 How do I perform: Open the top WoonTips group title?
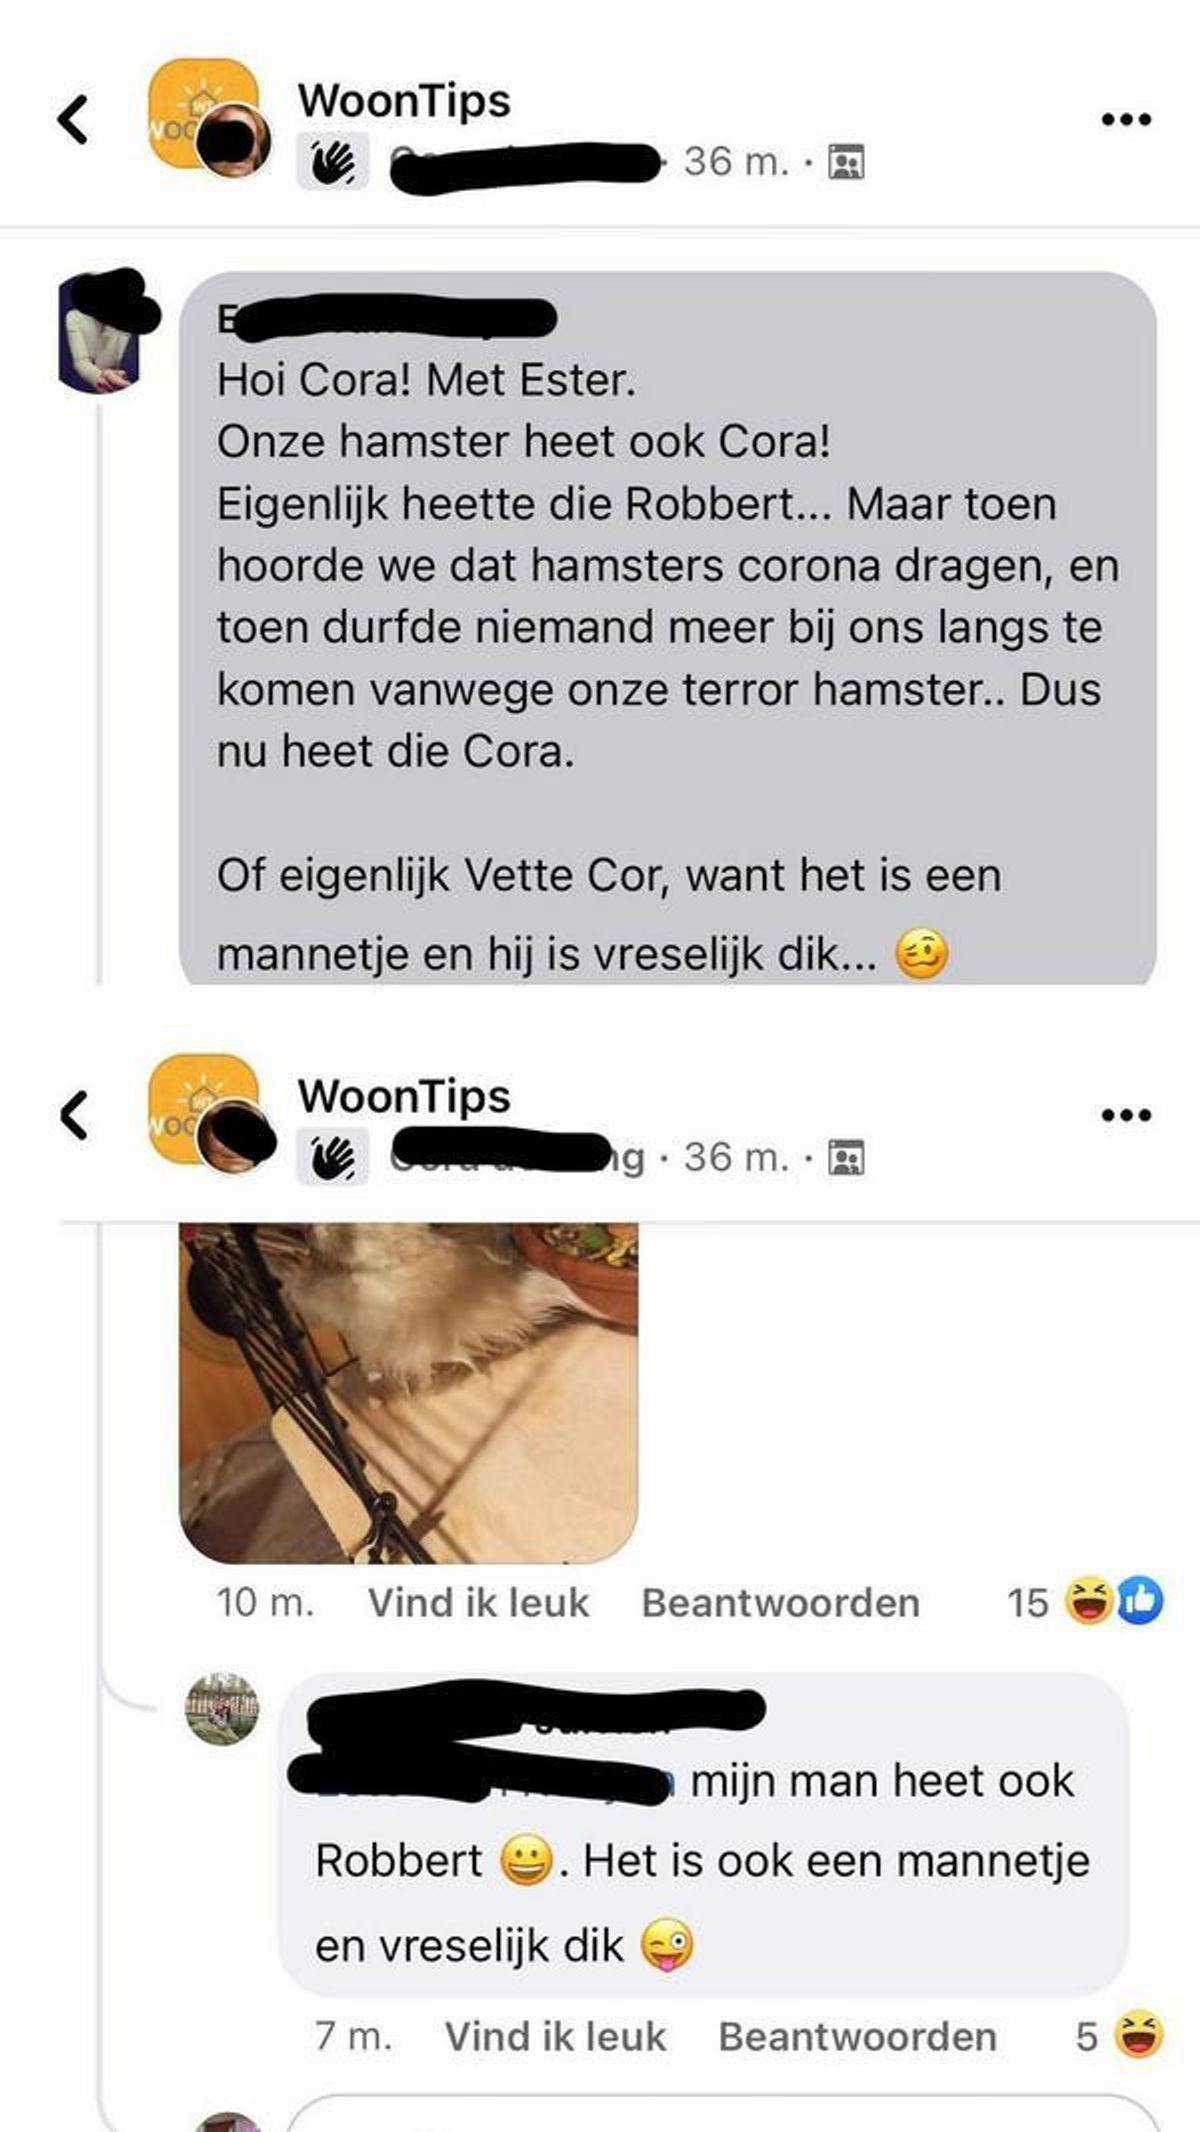click(404, 100)
